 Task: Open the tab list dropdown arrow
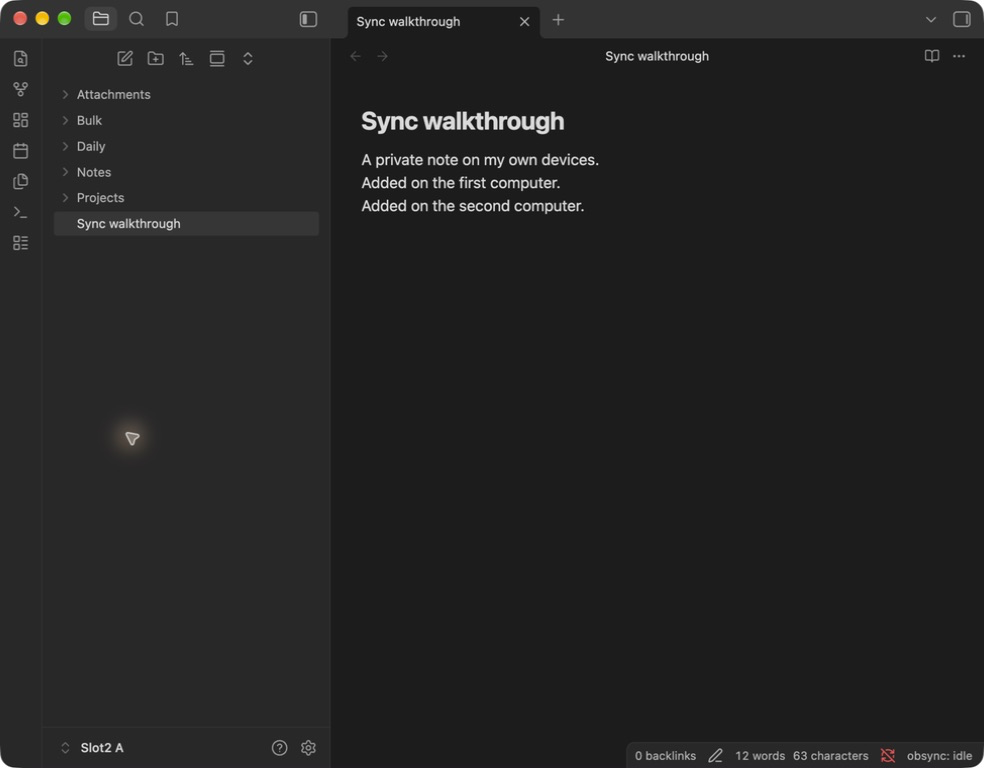931,20
